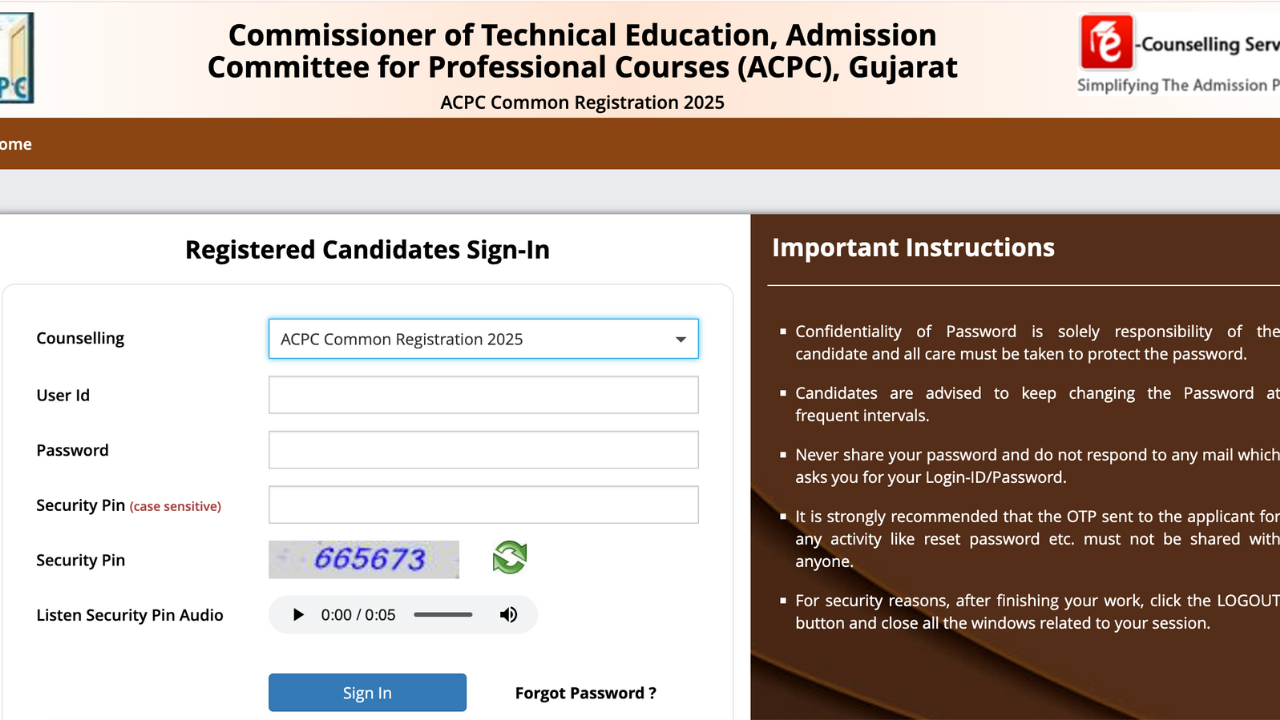
Task: Click the Registered Candidates Sign-In heading
Action: [x=367, y=250]
